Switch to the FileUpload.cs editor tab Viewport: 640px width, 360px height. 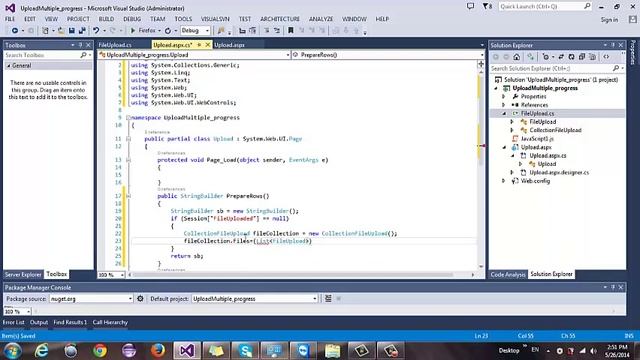(115, 45)
